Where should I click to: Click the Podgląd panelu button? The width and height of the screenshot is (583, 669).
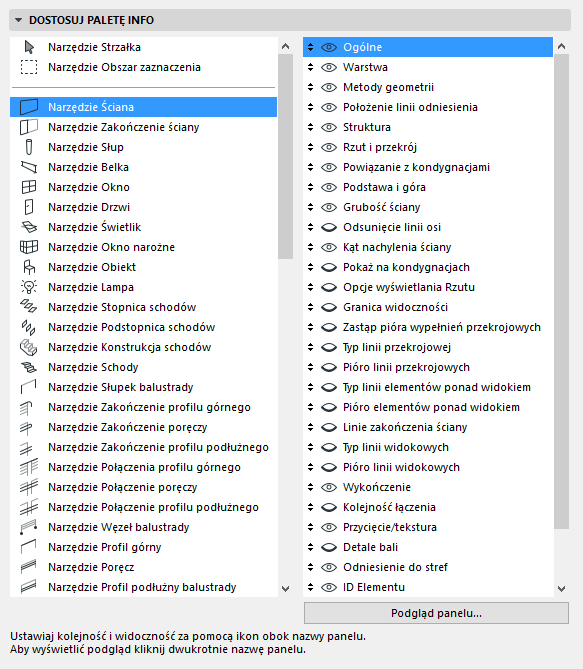click(x=436, y=613)
